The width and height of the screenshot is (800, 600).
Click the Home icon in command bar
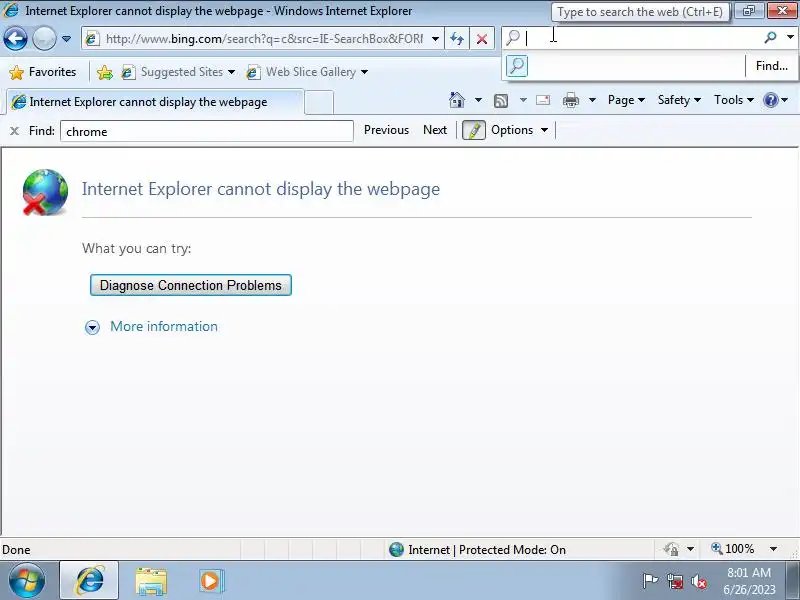click(457, 100)
